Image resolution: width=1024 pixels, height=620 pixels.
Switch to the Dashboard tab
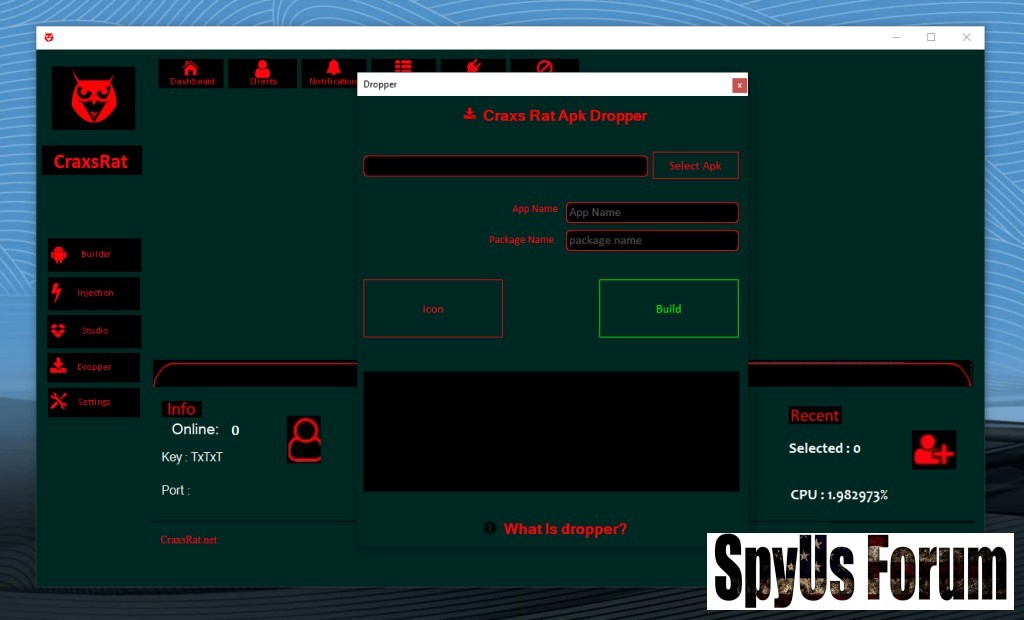click(192, 74)
